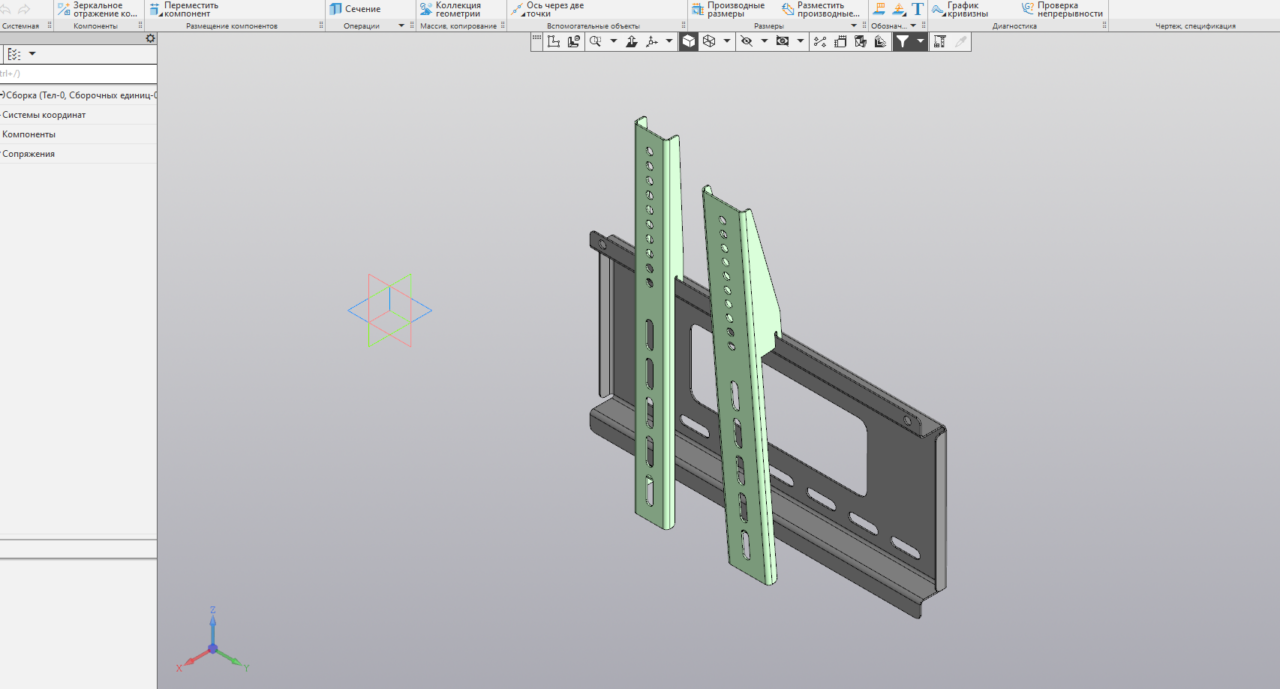Image resolution: width=1280 pixels, height=689 pixels.
Task: Click the Компоненты group label
Action: [x=95, y=26]
